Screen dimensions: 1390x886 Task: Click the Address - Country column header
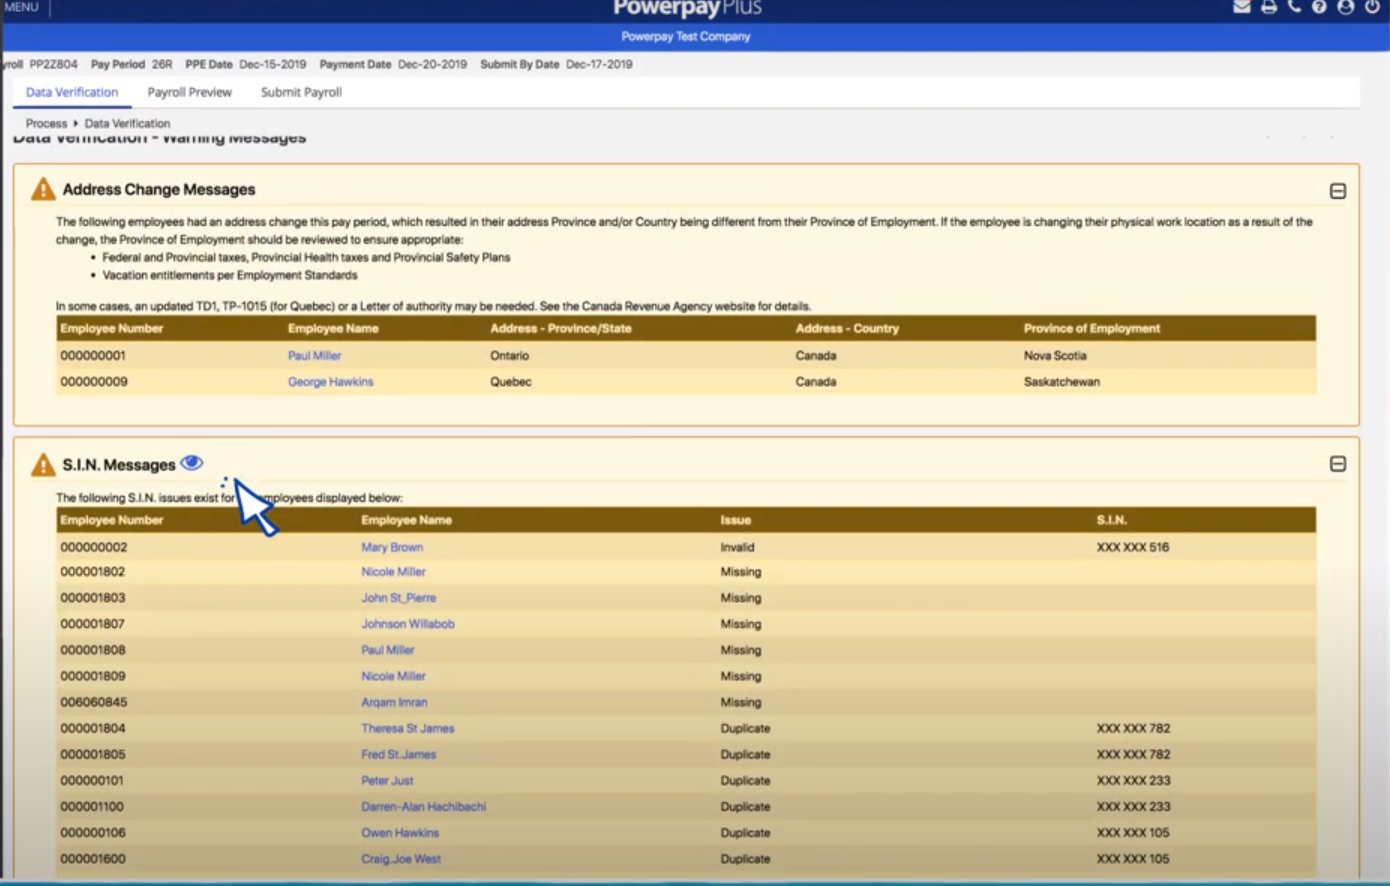point(847,328)
